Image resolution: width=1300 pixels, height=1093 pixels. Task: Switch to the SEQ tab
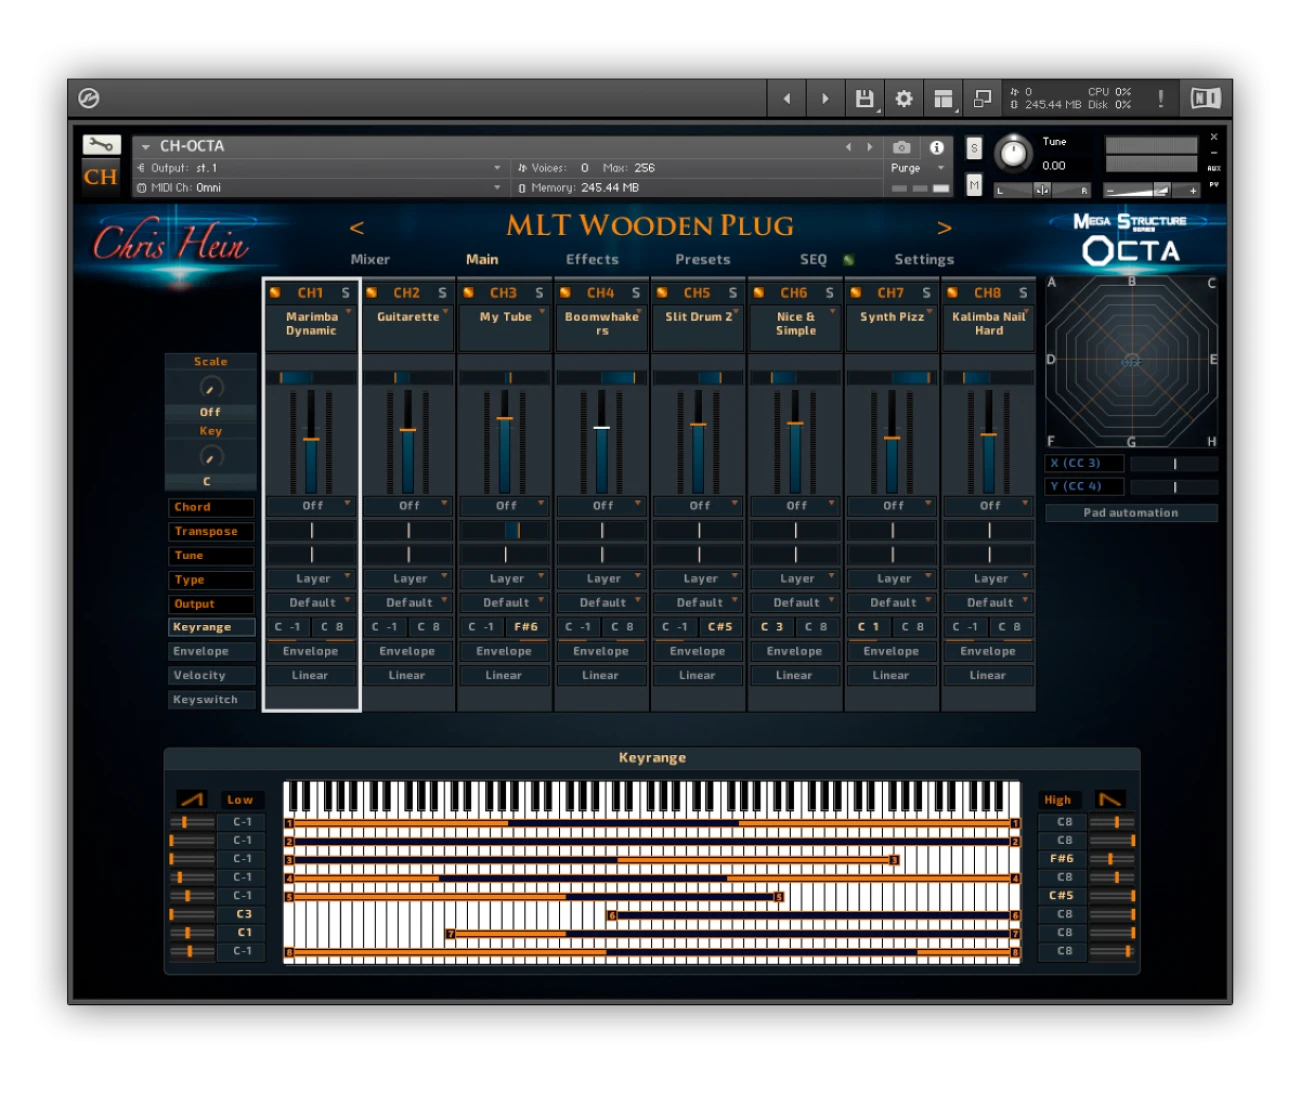(x=813, y=260)
